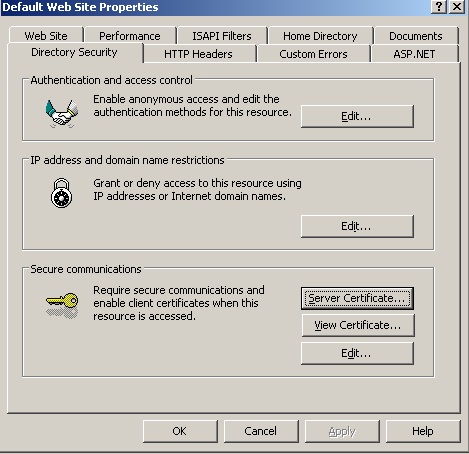Edit IP address and domain restrictions
The height and width of the screenshot is (454, 469).
pos(357,226)
